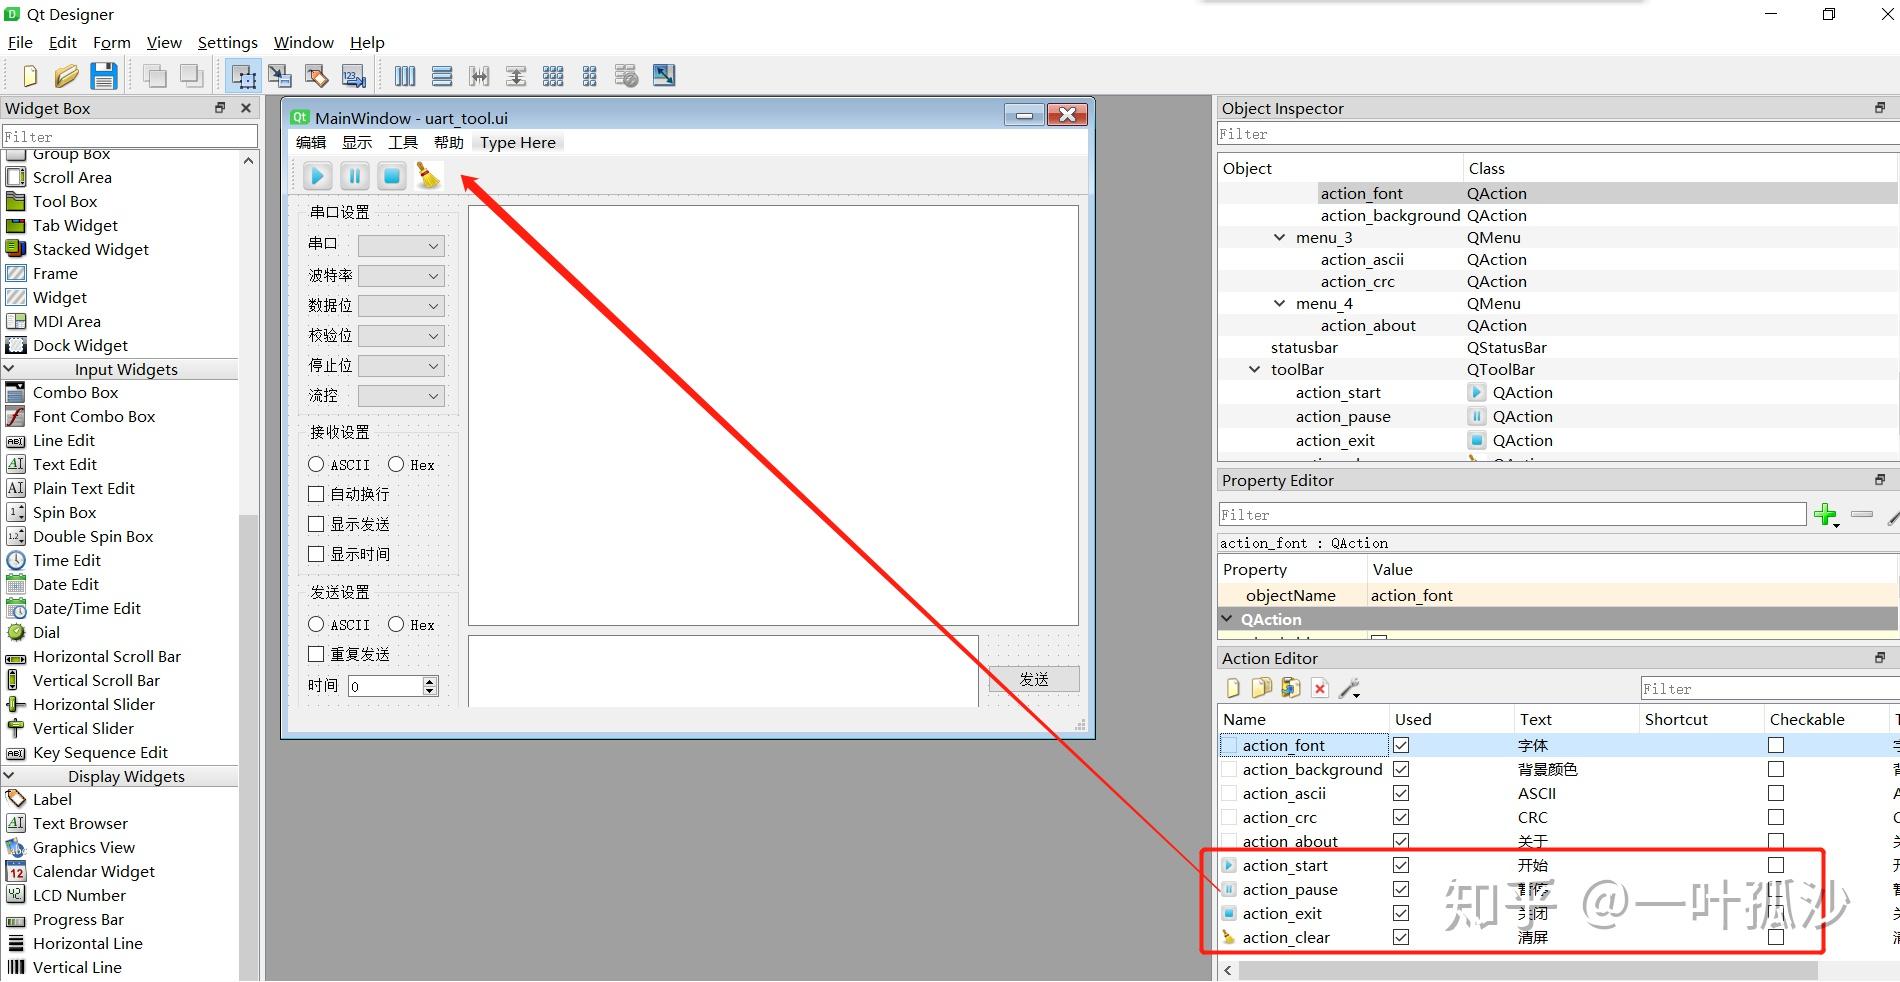Collapse the toolBar tree node
The image size is (1900, 982).
[1255, 370]
